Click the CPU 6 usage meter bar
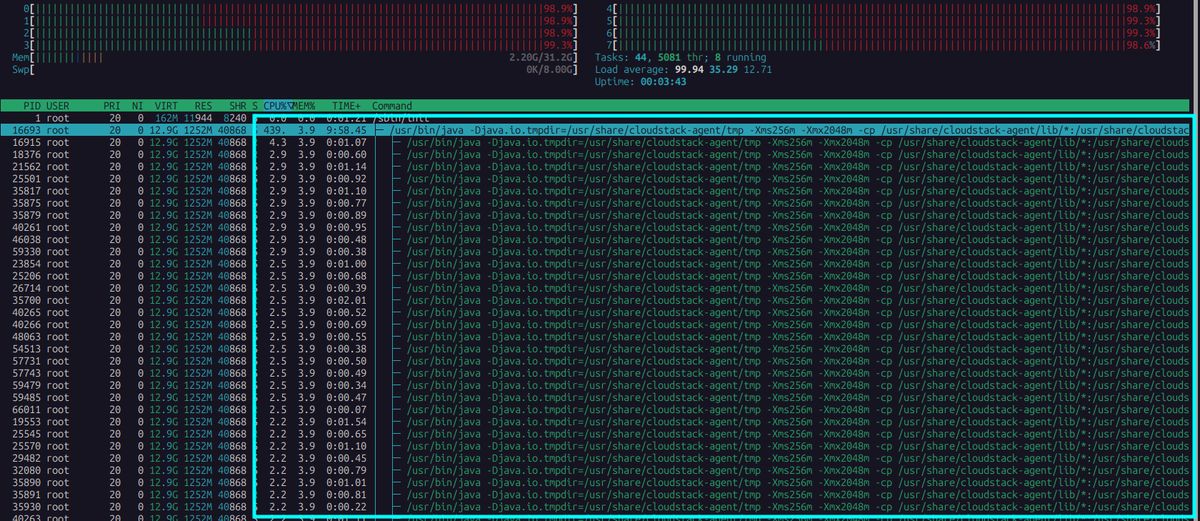 885,32
